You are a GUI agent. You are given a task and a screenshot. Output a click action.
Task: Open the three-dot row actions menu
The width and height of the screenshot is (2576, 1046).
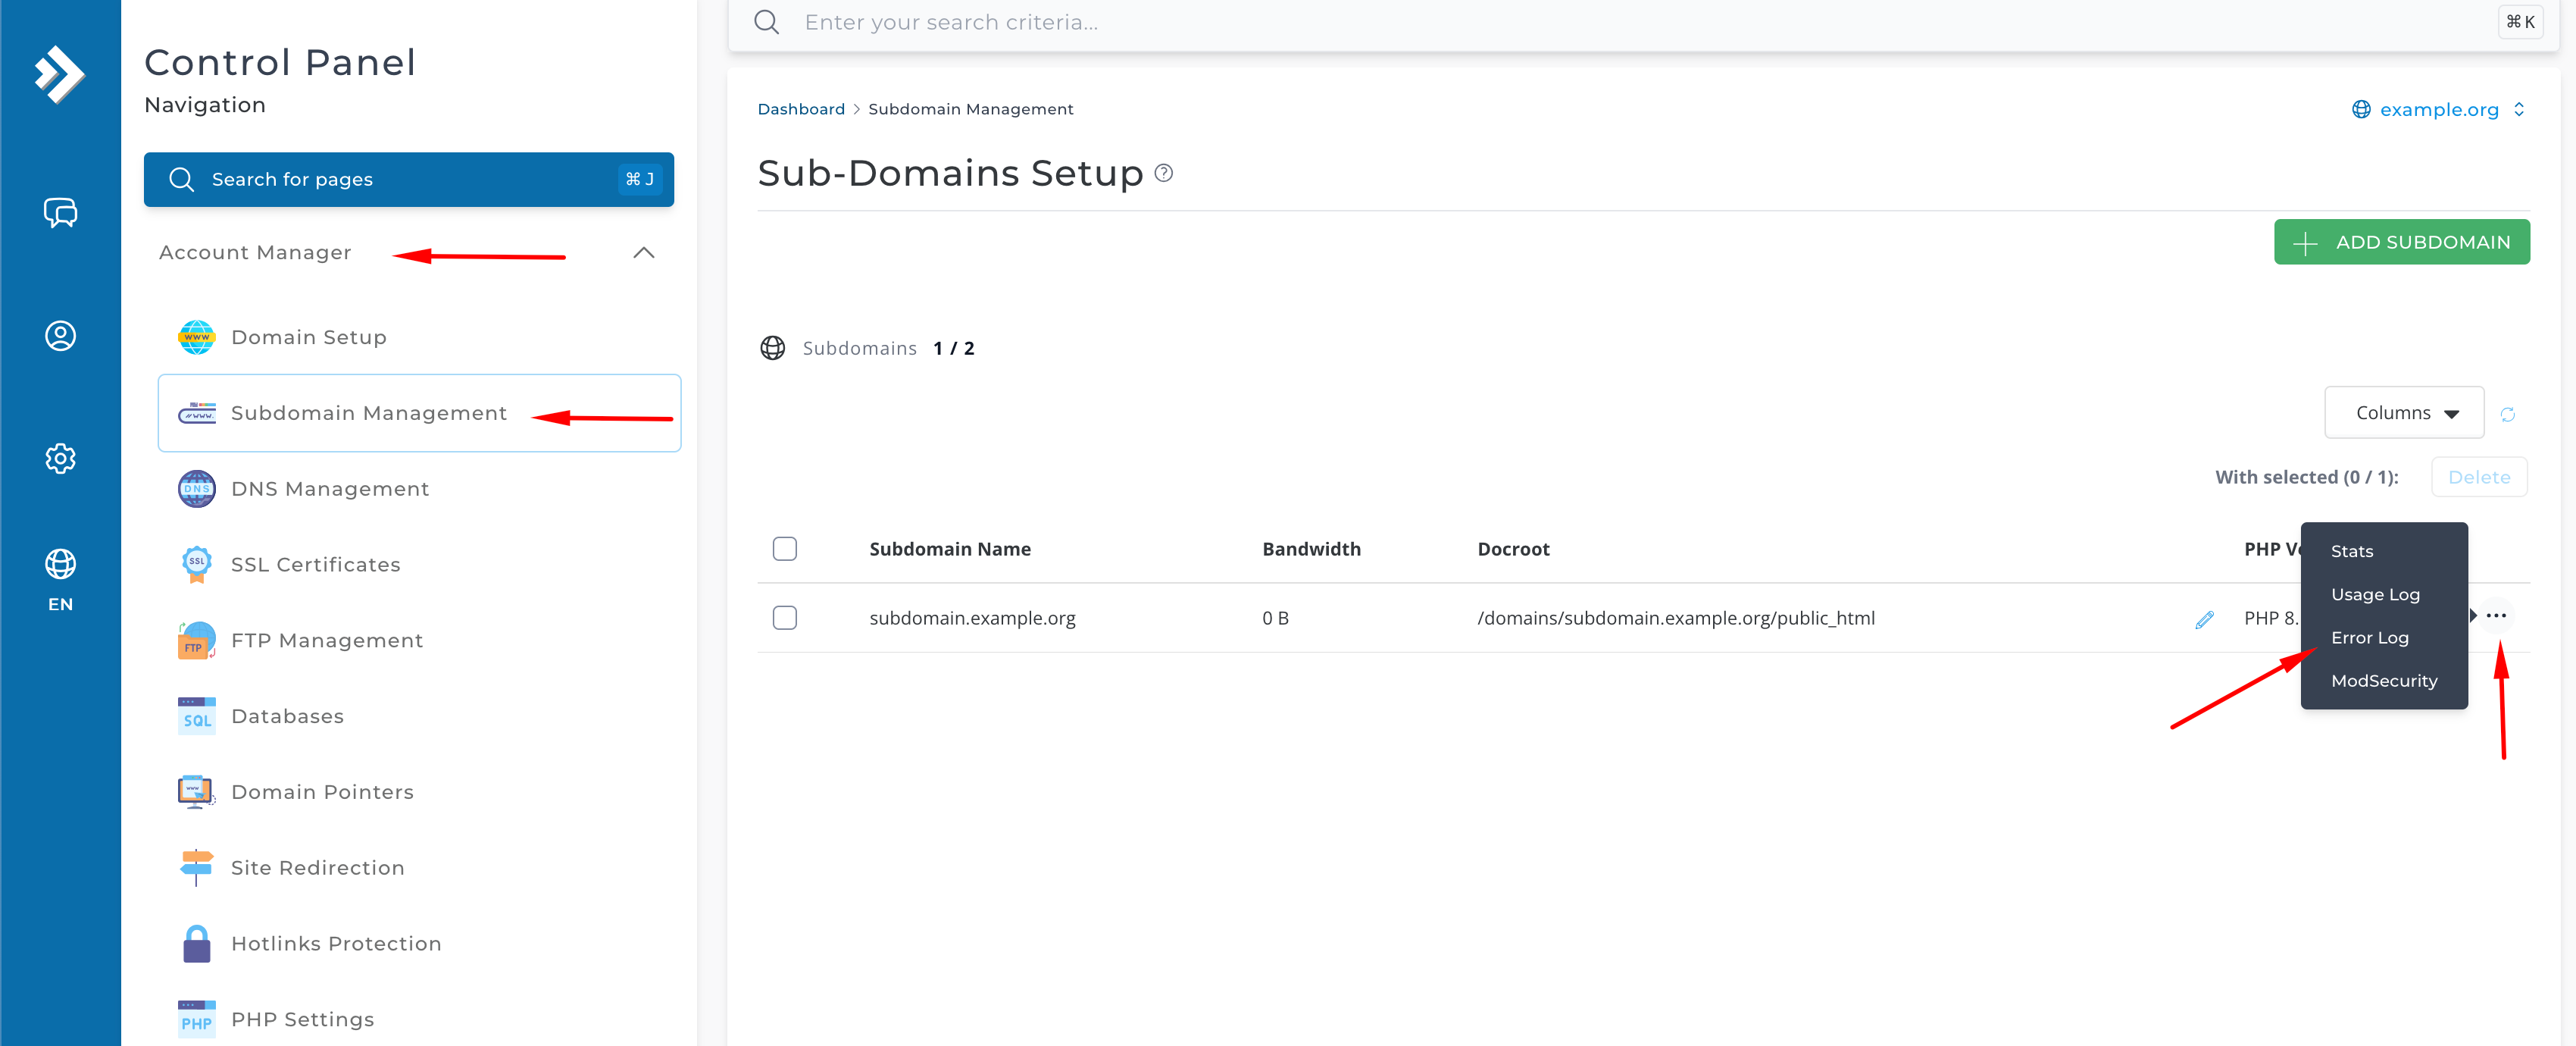point(2496,616)
